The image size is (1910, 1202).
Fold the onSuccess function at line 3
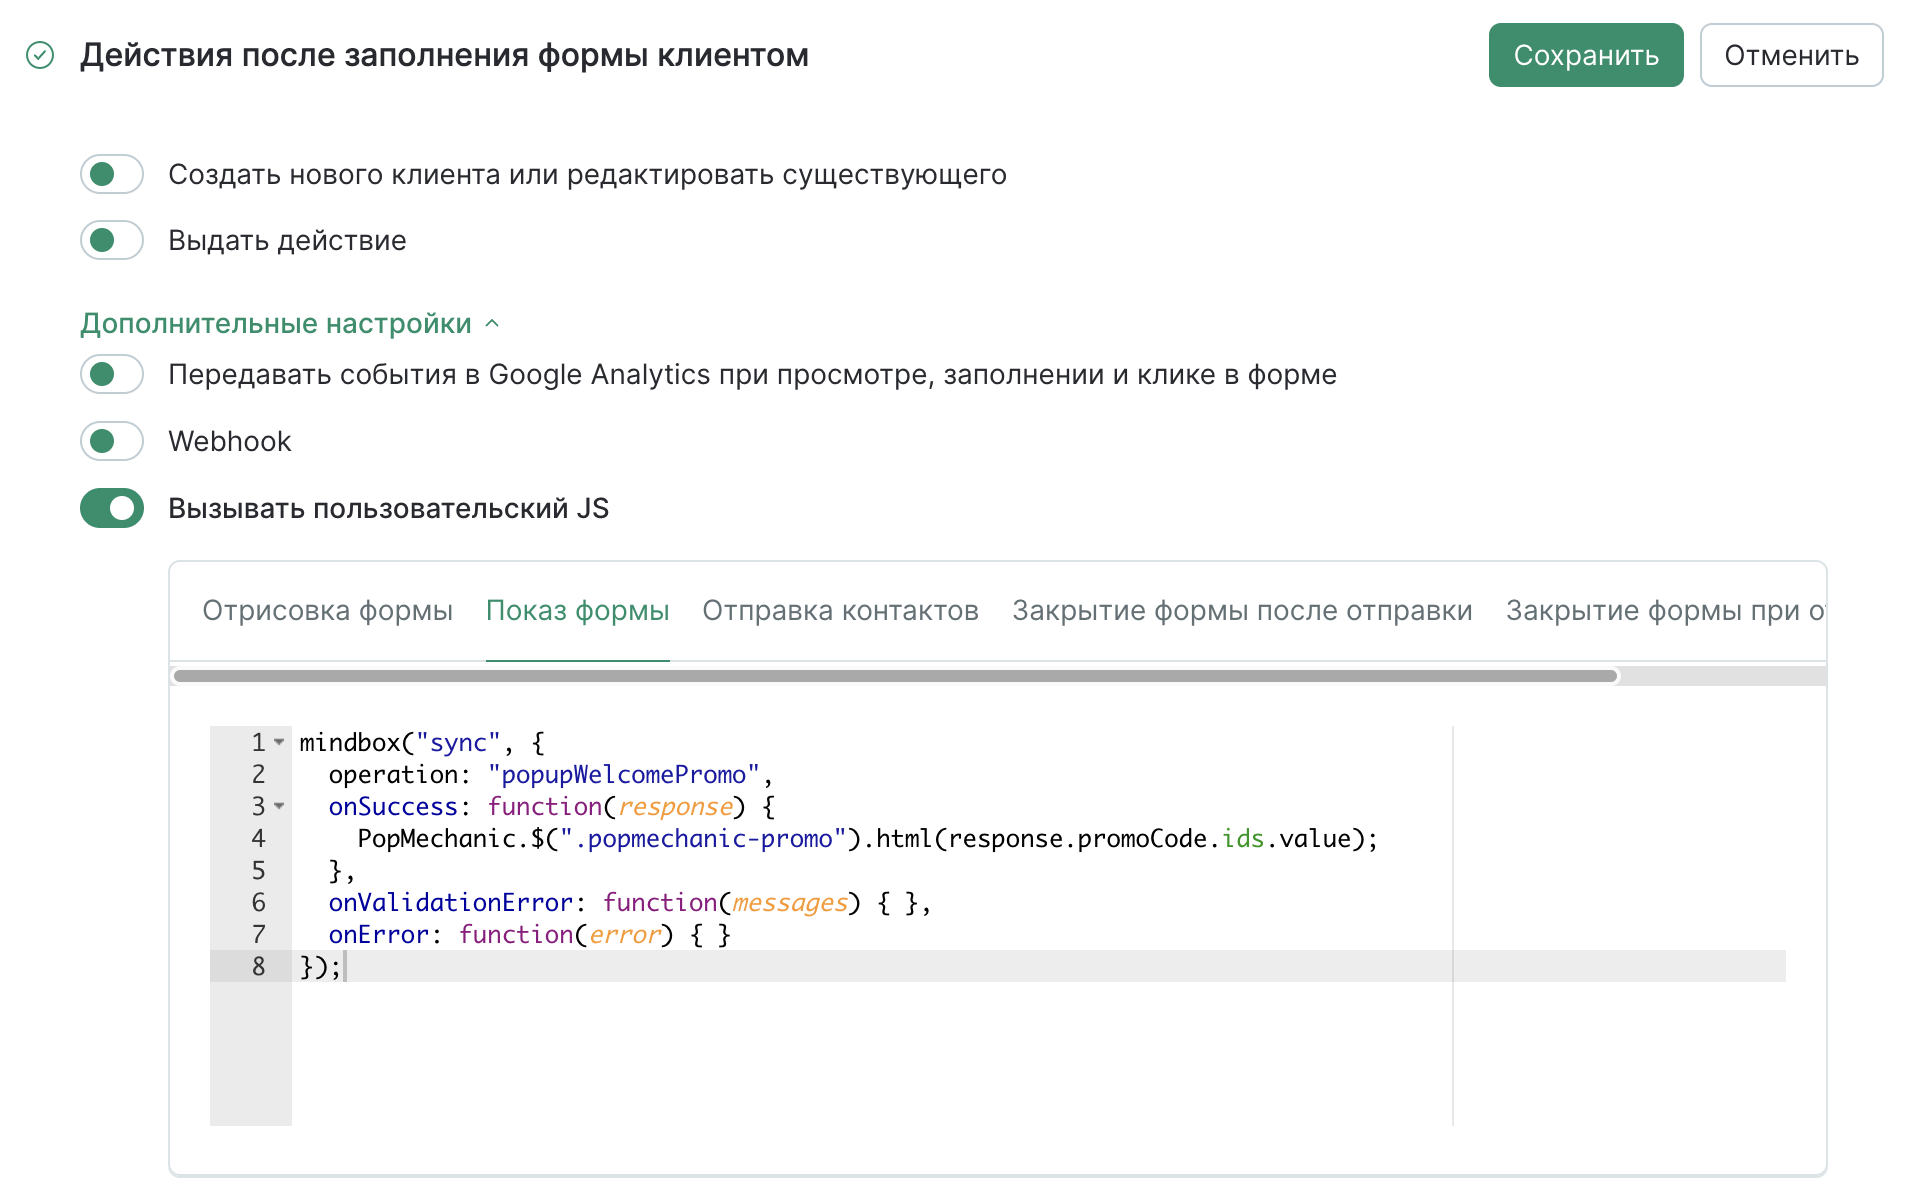279,806
